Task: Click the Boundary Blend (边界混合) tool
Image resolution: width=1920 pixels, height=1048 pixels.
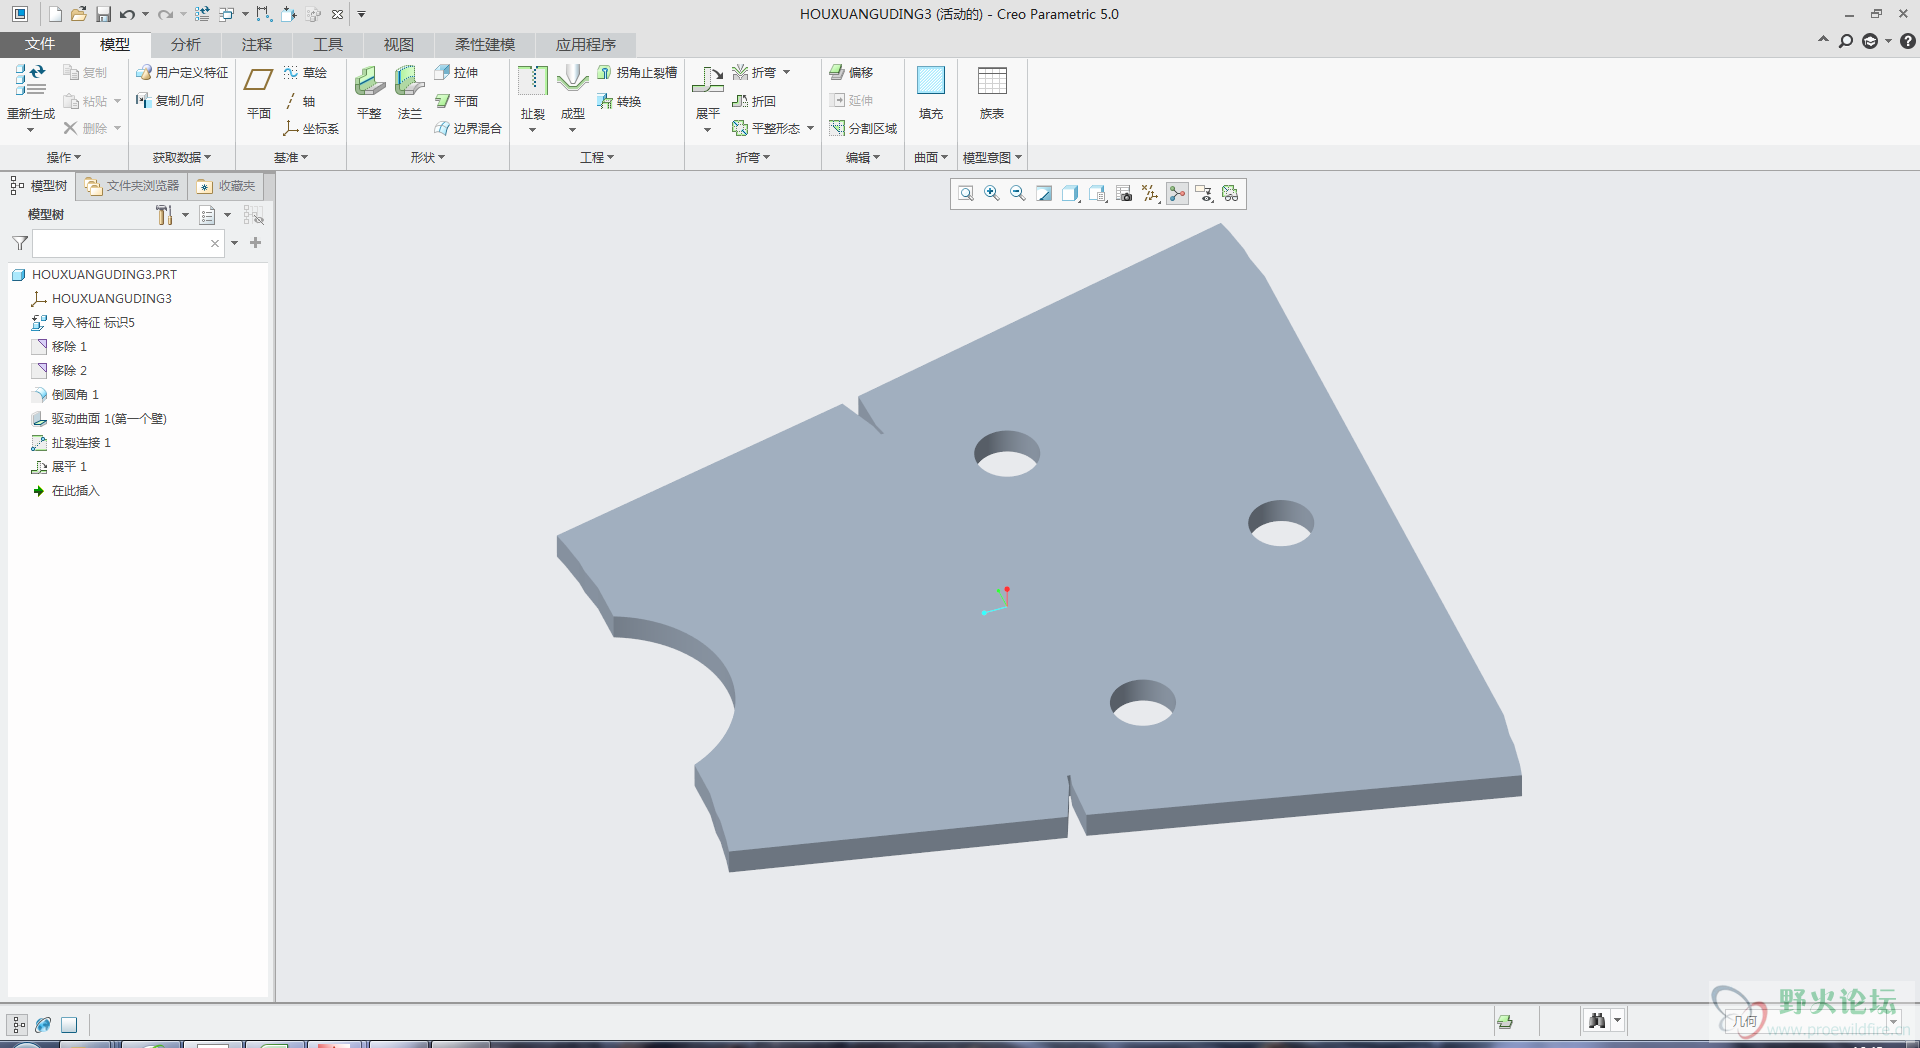Action: coord(468,128)
